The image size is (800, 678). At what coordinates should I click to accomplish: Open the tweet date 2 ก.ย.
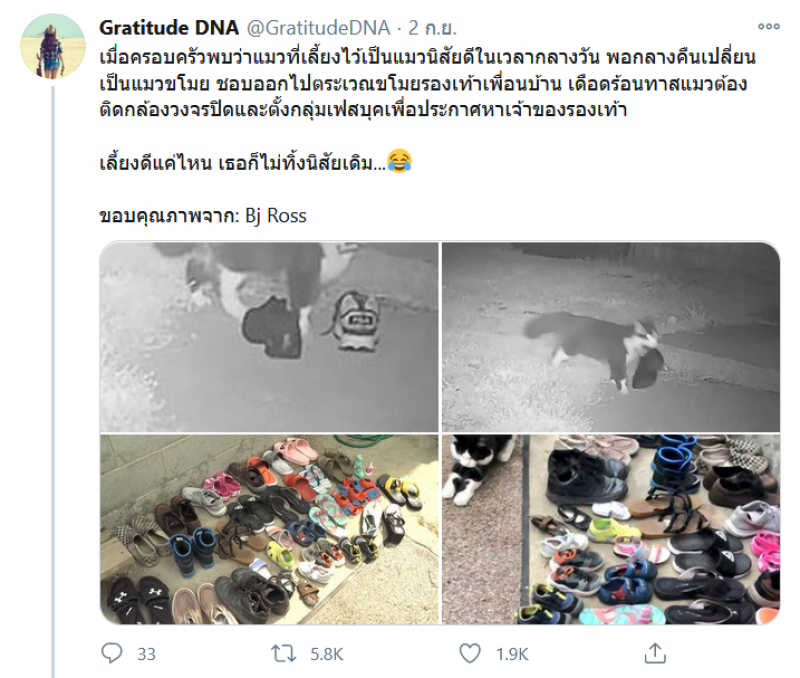(432, 28)
